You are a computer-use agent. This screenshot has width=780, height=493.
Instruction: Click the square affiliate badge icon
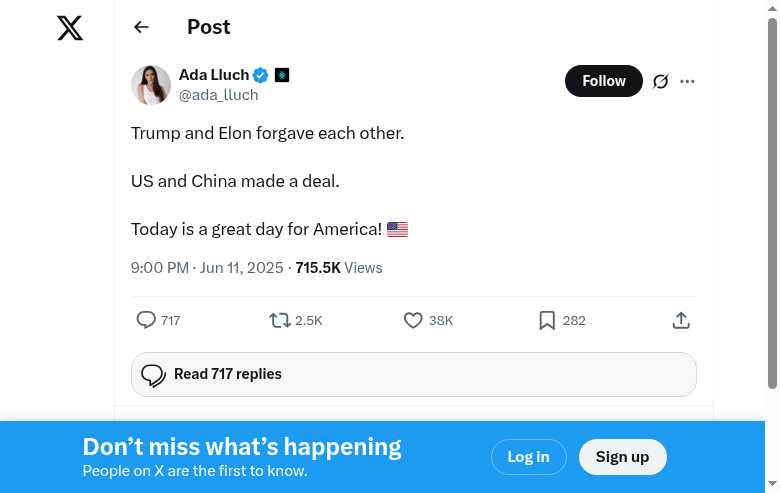click(x=282, y=75)
